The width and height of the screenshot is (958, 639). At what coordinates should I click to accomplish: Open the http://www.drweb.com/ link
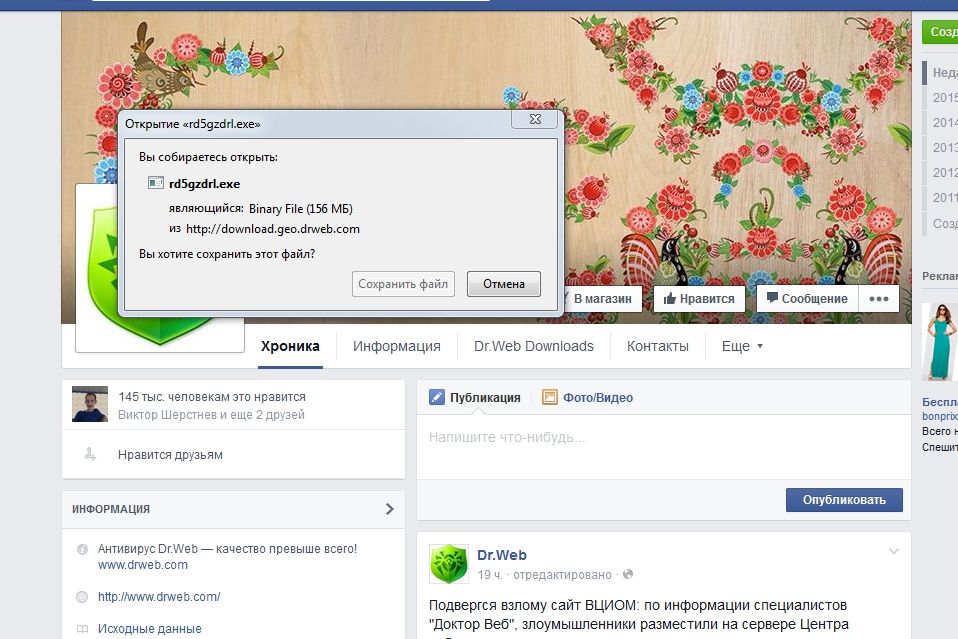159,597
